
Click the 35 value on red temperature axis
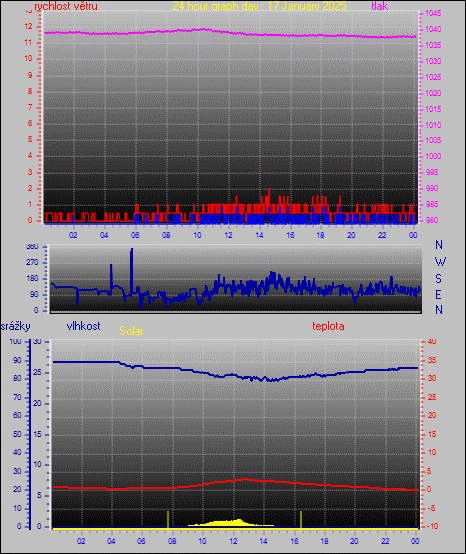[432, 360]
